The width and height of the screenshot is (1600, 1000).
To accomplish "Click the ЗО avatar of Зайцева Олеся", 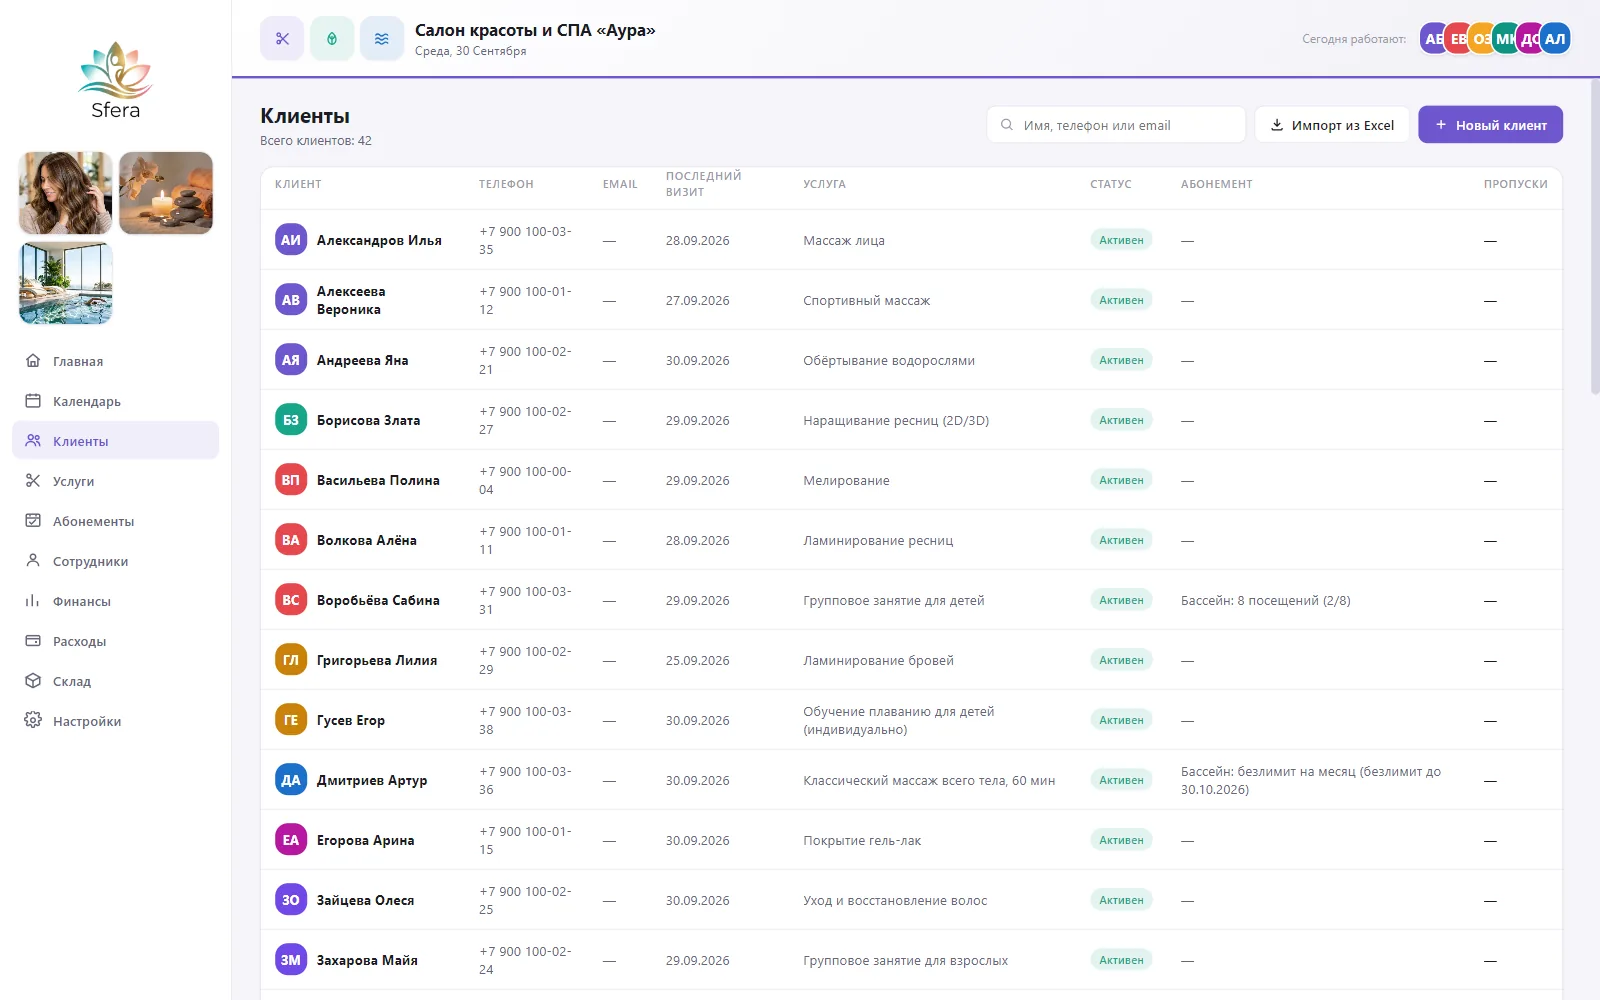I will tap(291, 900).
